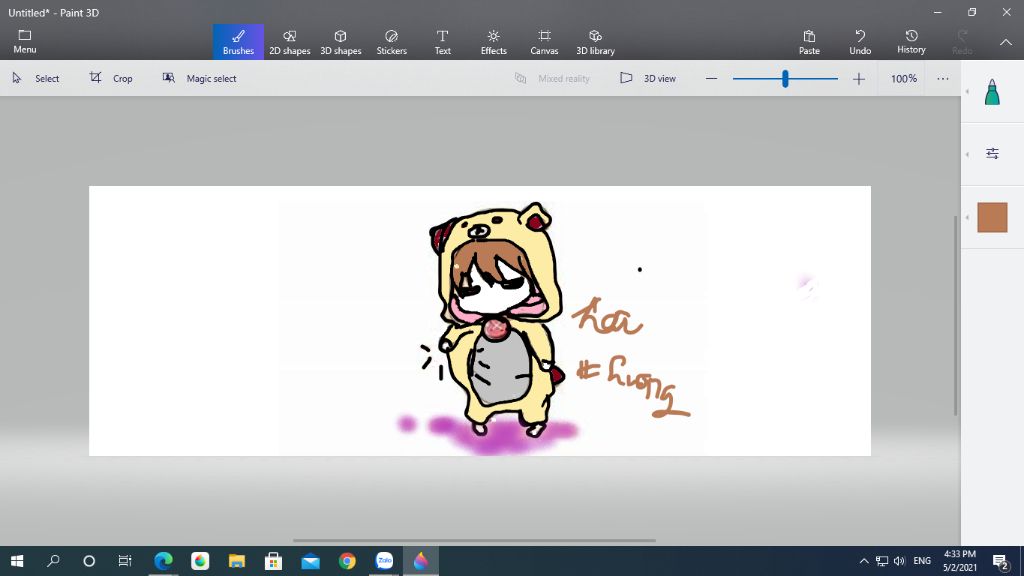Click the drawn chibi character on canvas
The image size is (1024, 576).
496,320
